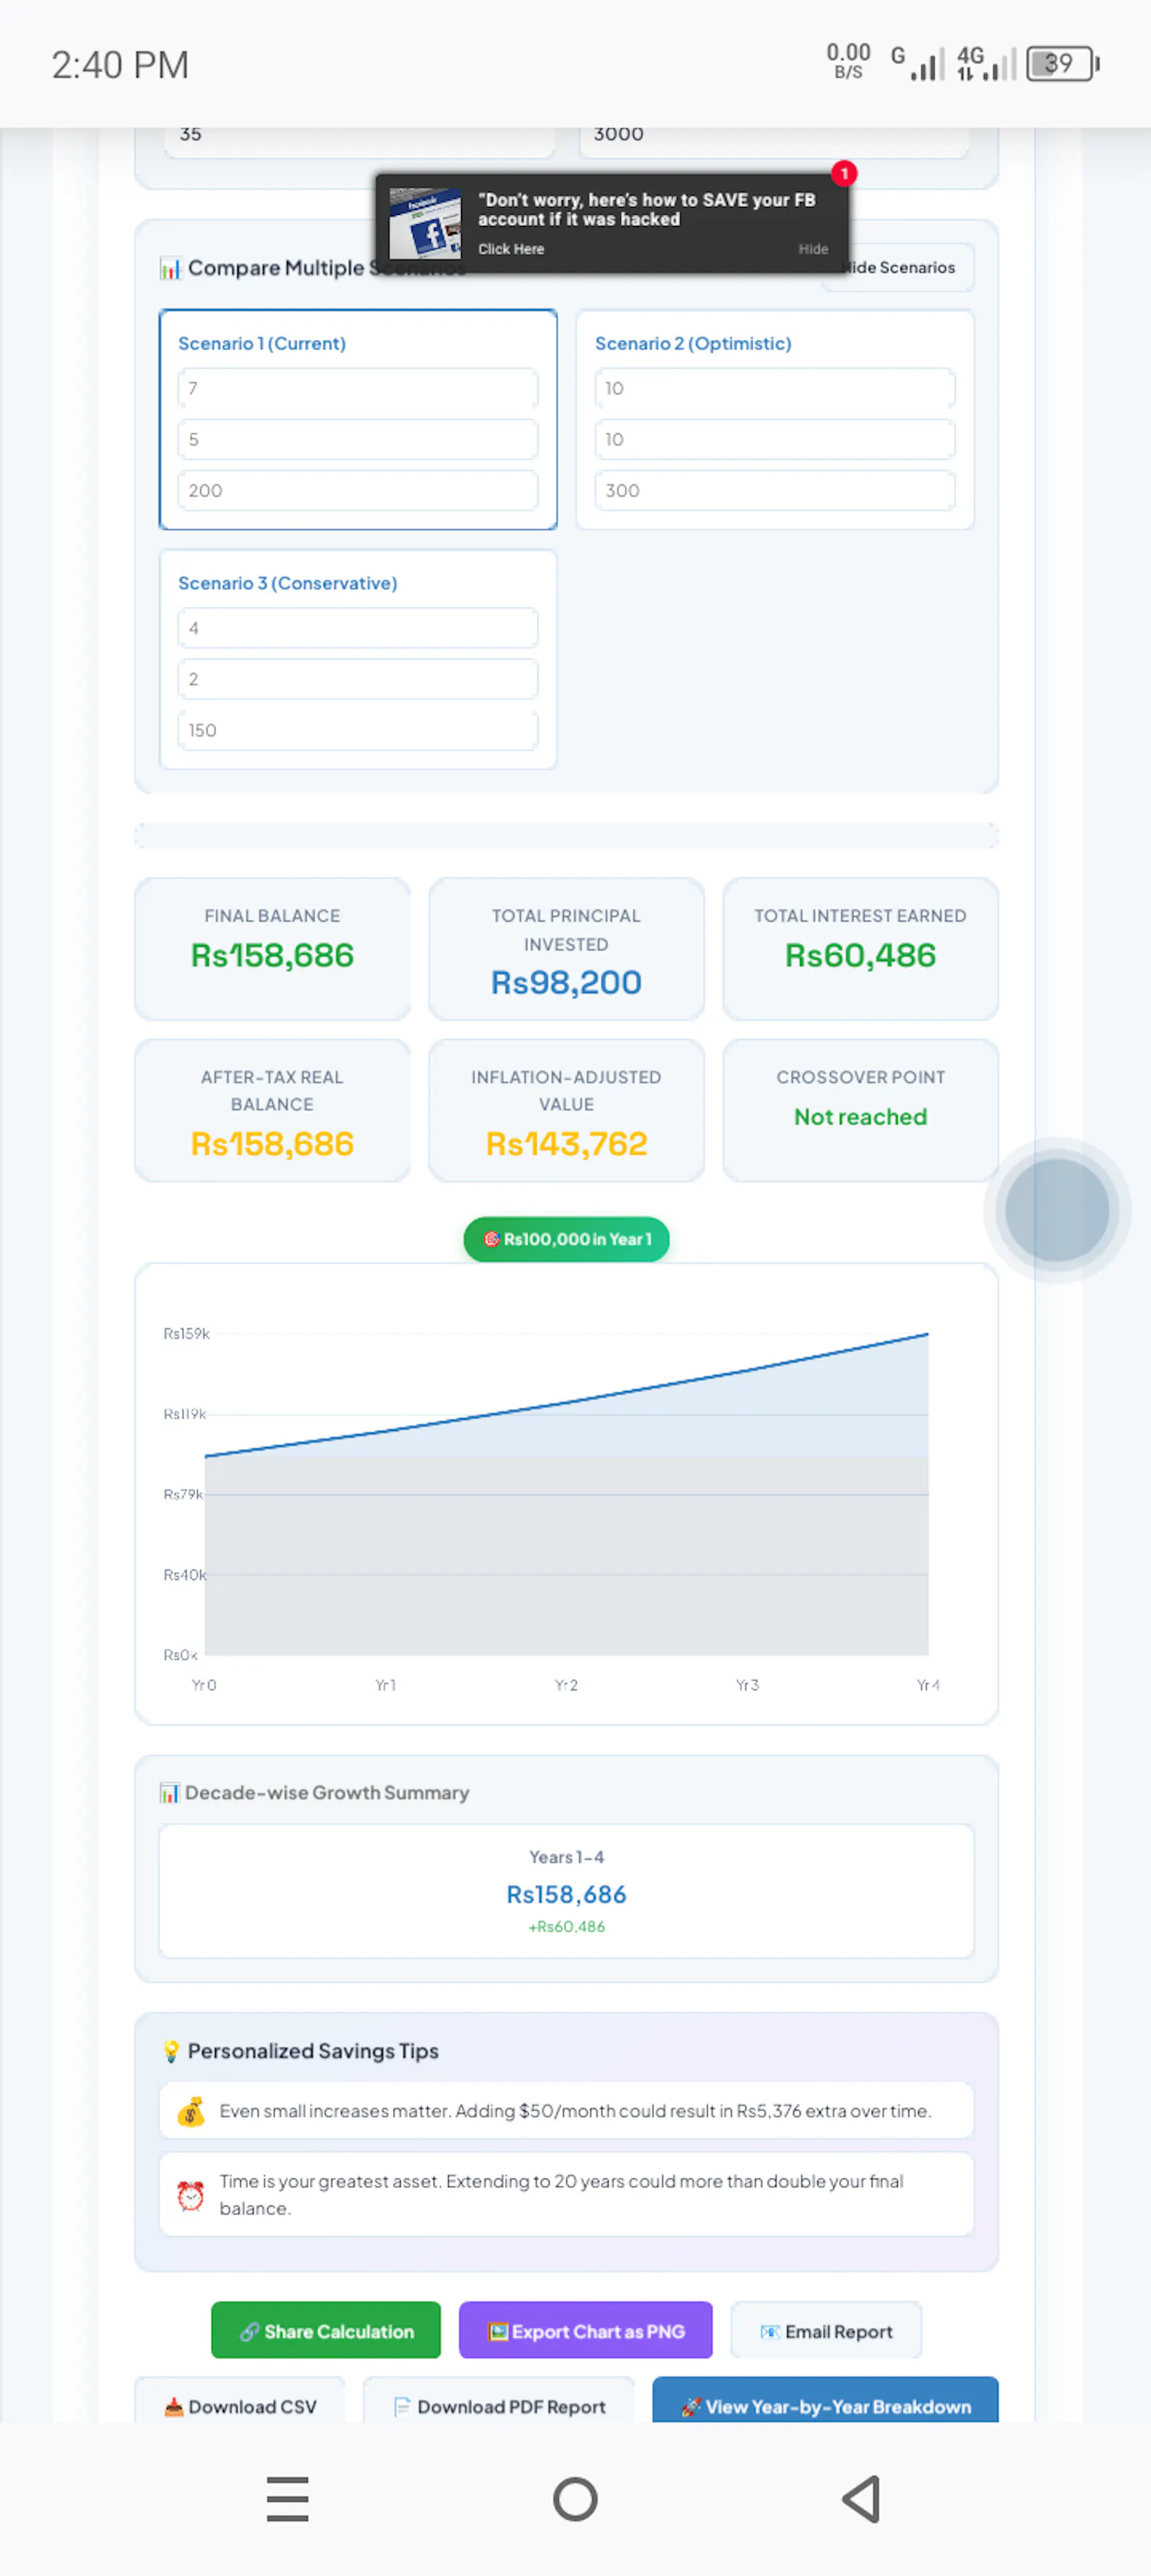Edit Scenario 3 field showing 4
Viewport: 1151px width, 2576px height.
click(x=358, y=628)
